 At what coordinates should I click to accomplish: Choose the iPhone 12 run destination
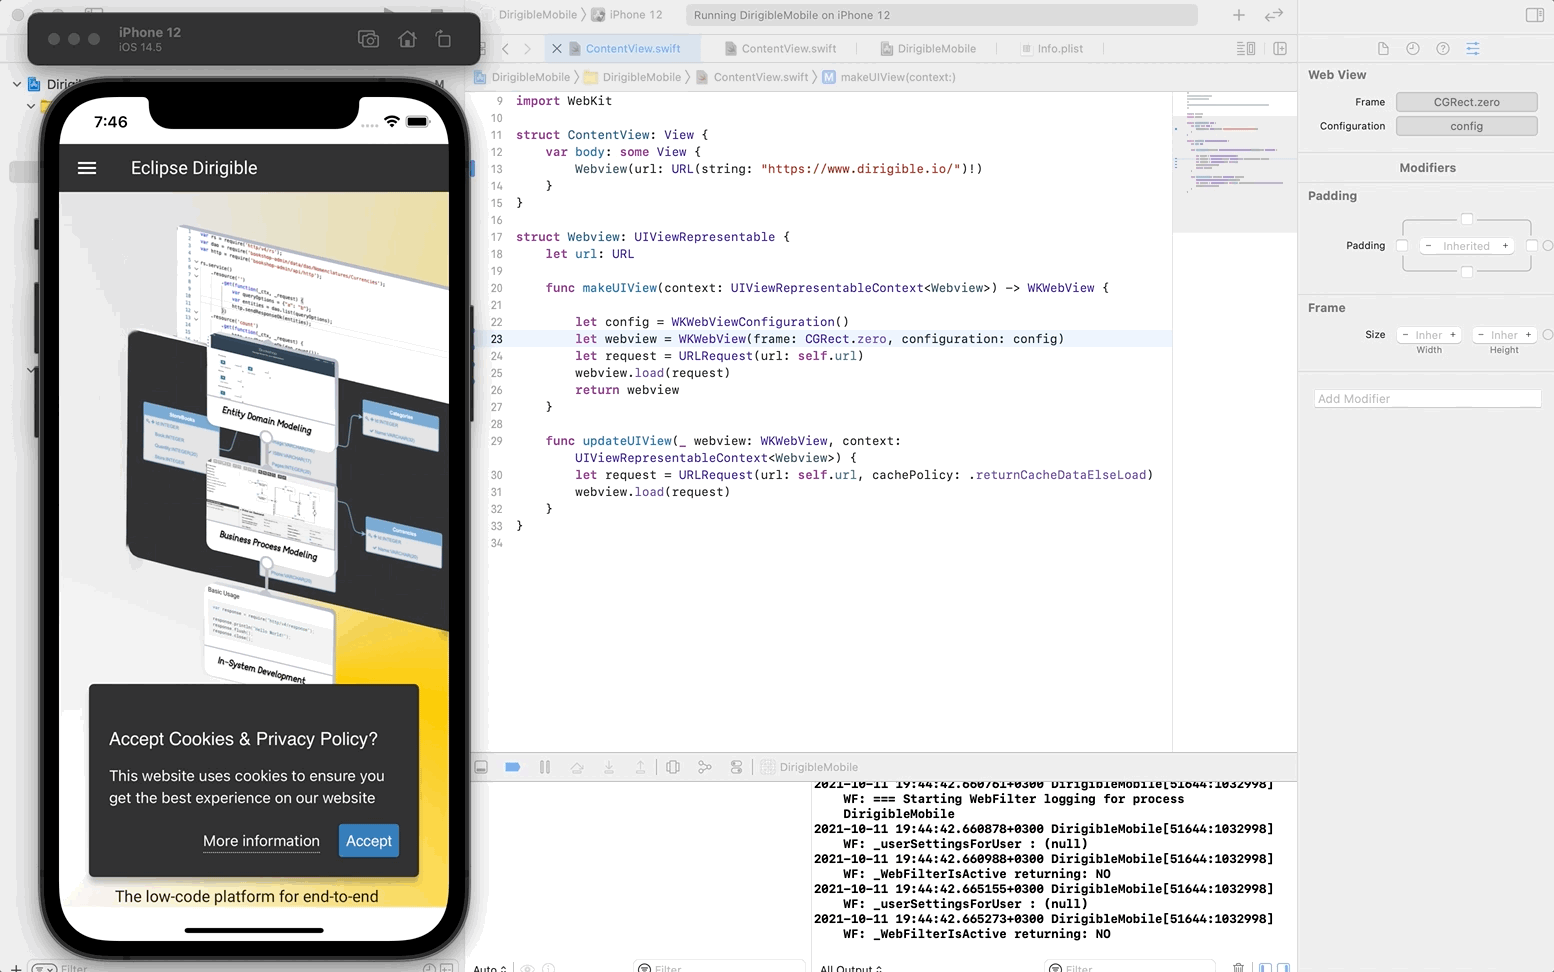click(627, 15)
